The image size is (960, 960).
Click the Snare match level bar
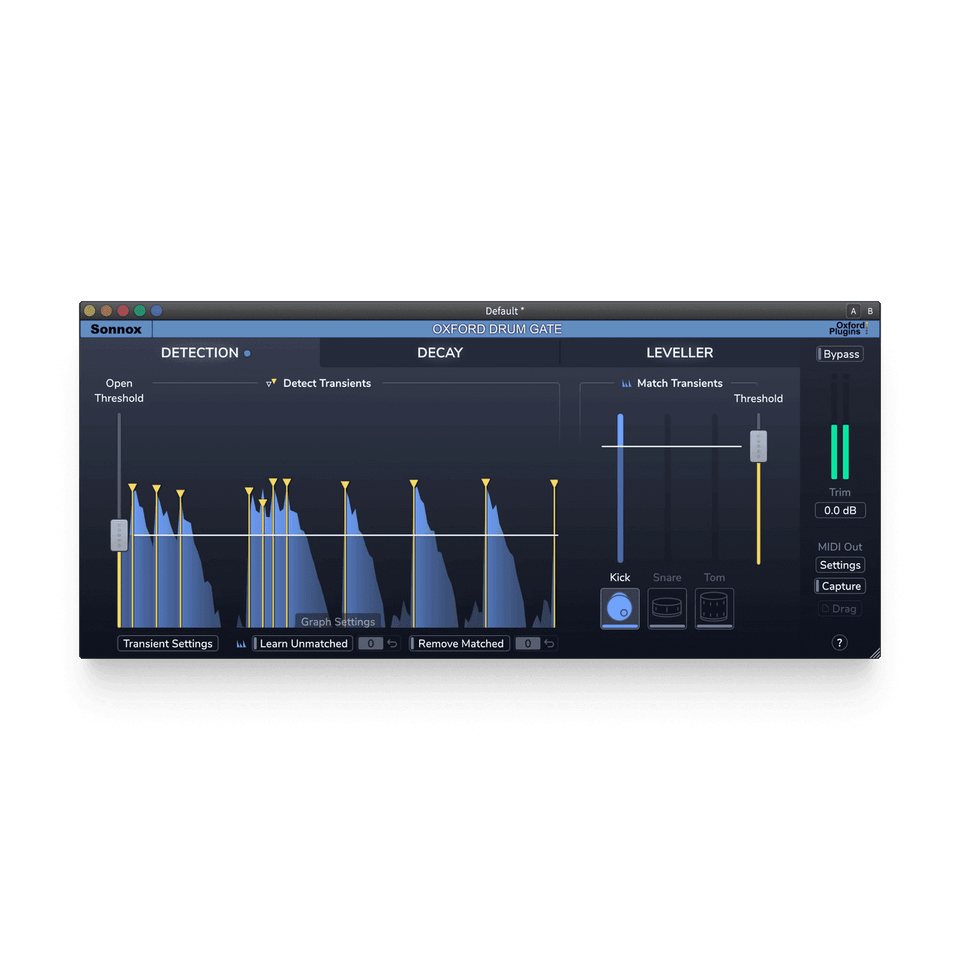click(x=667, y=488)
